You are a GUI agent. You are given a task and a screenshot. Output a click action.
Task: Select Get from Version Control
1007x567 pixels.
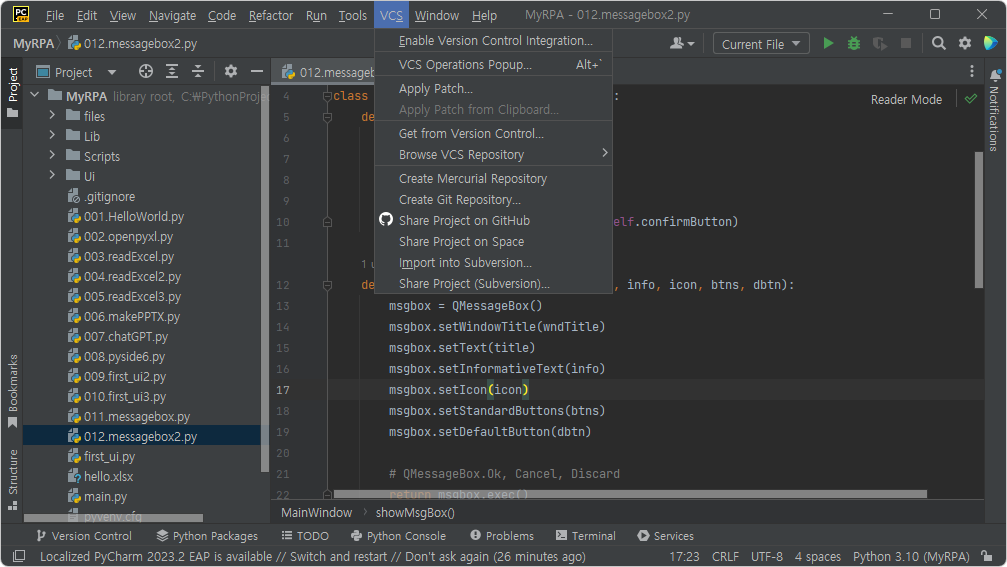click(493, 134)
